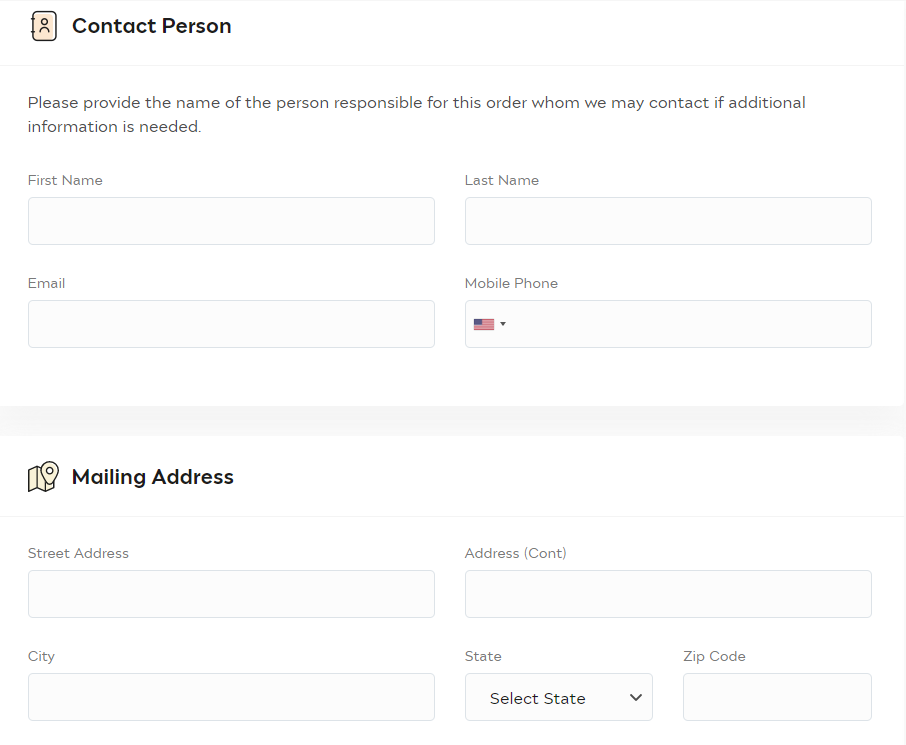
Task: Click the Contact Person heading text
Action: [151, 26]
